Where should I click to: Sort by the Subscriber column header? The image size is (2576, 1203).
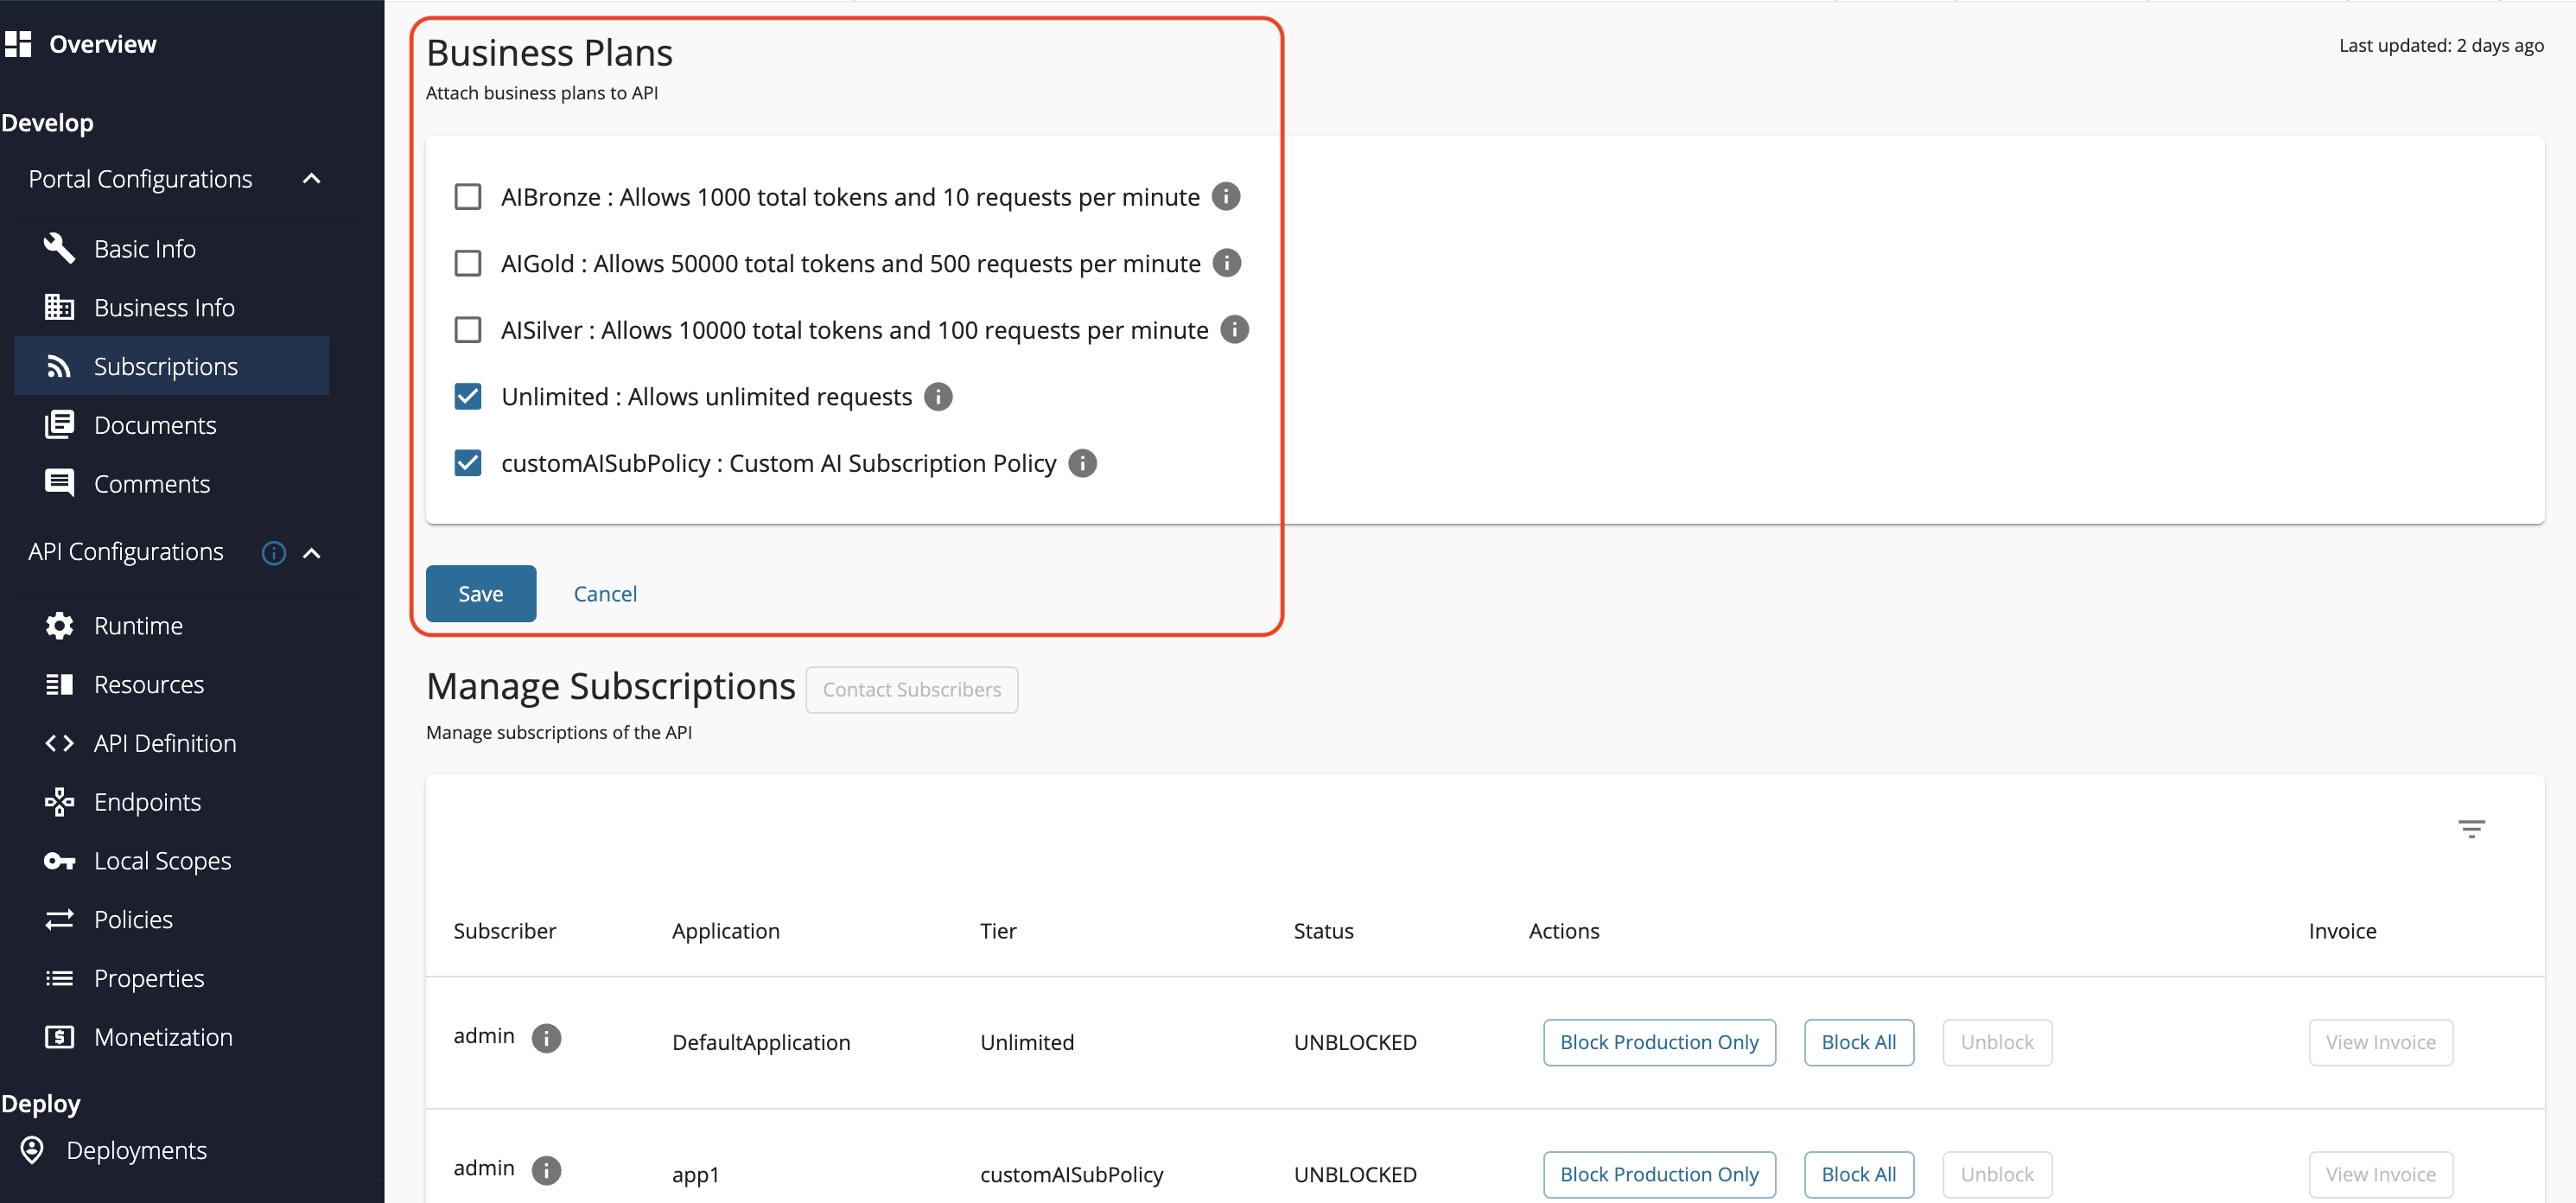tap(504, 931)
